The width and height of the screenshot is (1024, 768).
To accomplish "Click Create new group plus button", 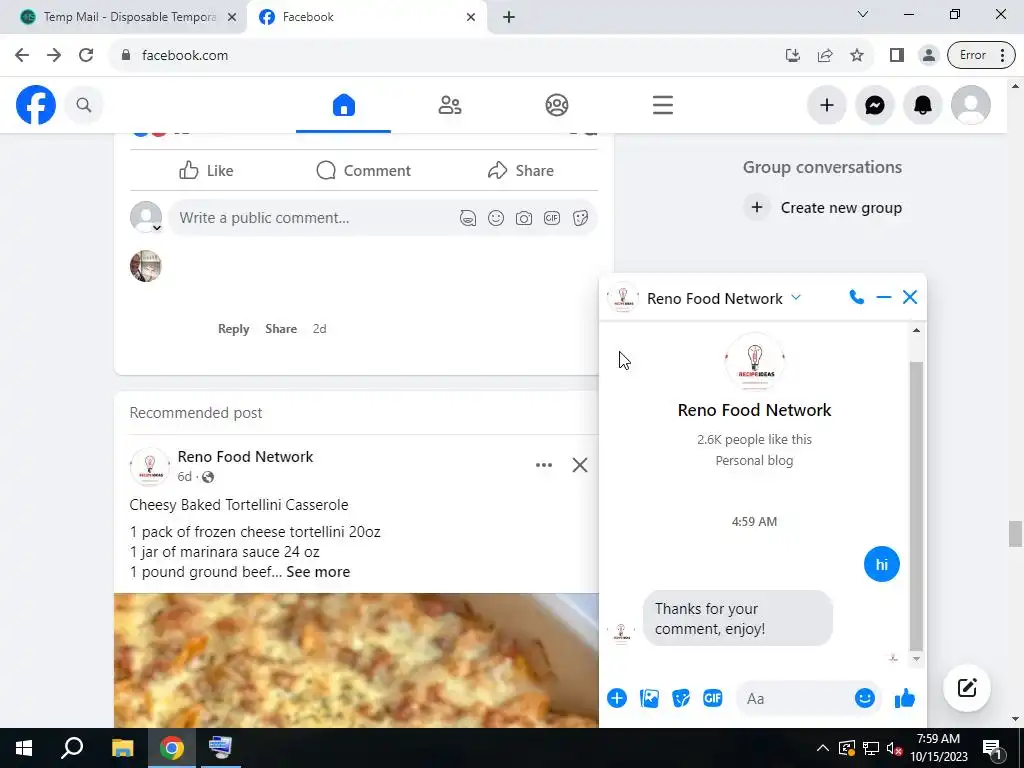I will (756, 208).
